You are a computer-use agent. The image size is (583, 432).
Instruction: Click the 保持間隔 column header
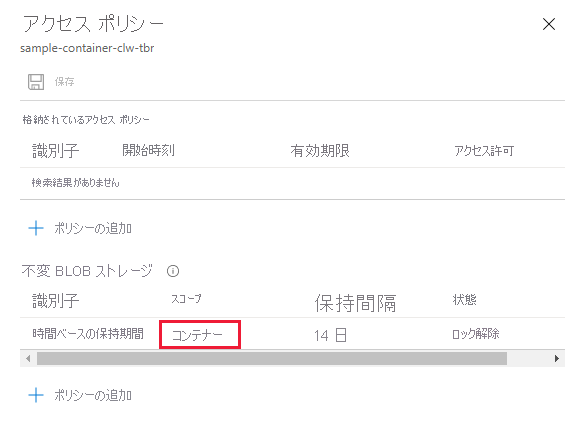[x=355, y=303]
